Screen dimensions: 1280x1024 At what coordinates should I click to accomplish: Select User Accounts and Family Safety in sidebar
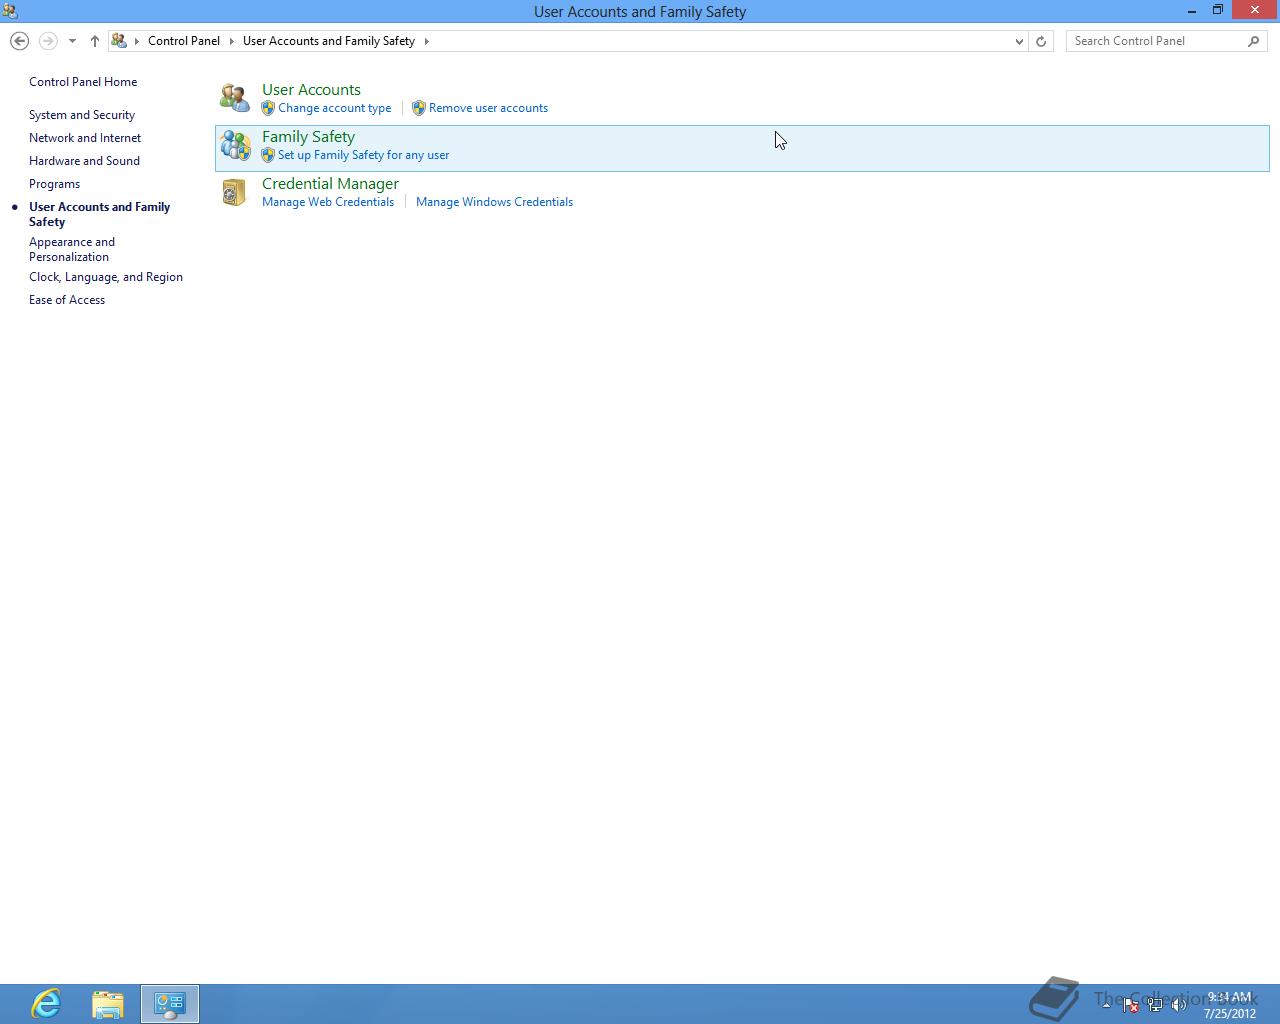(99, 214)
